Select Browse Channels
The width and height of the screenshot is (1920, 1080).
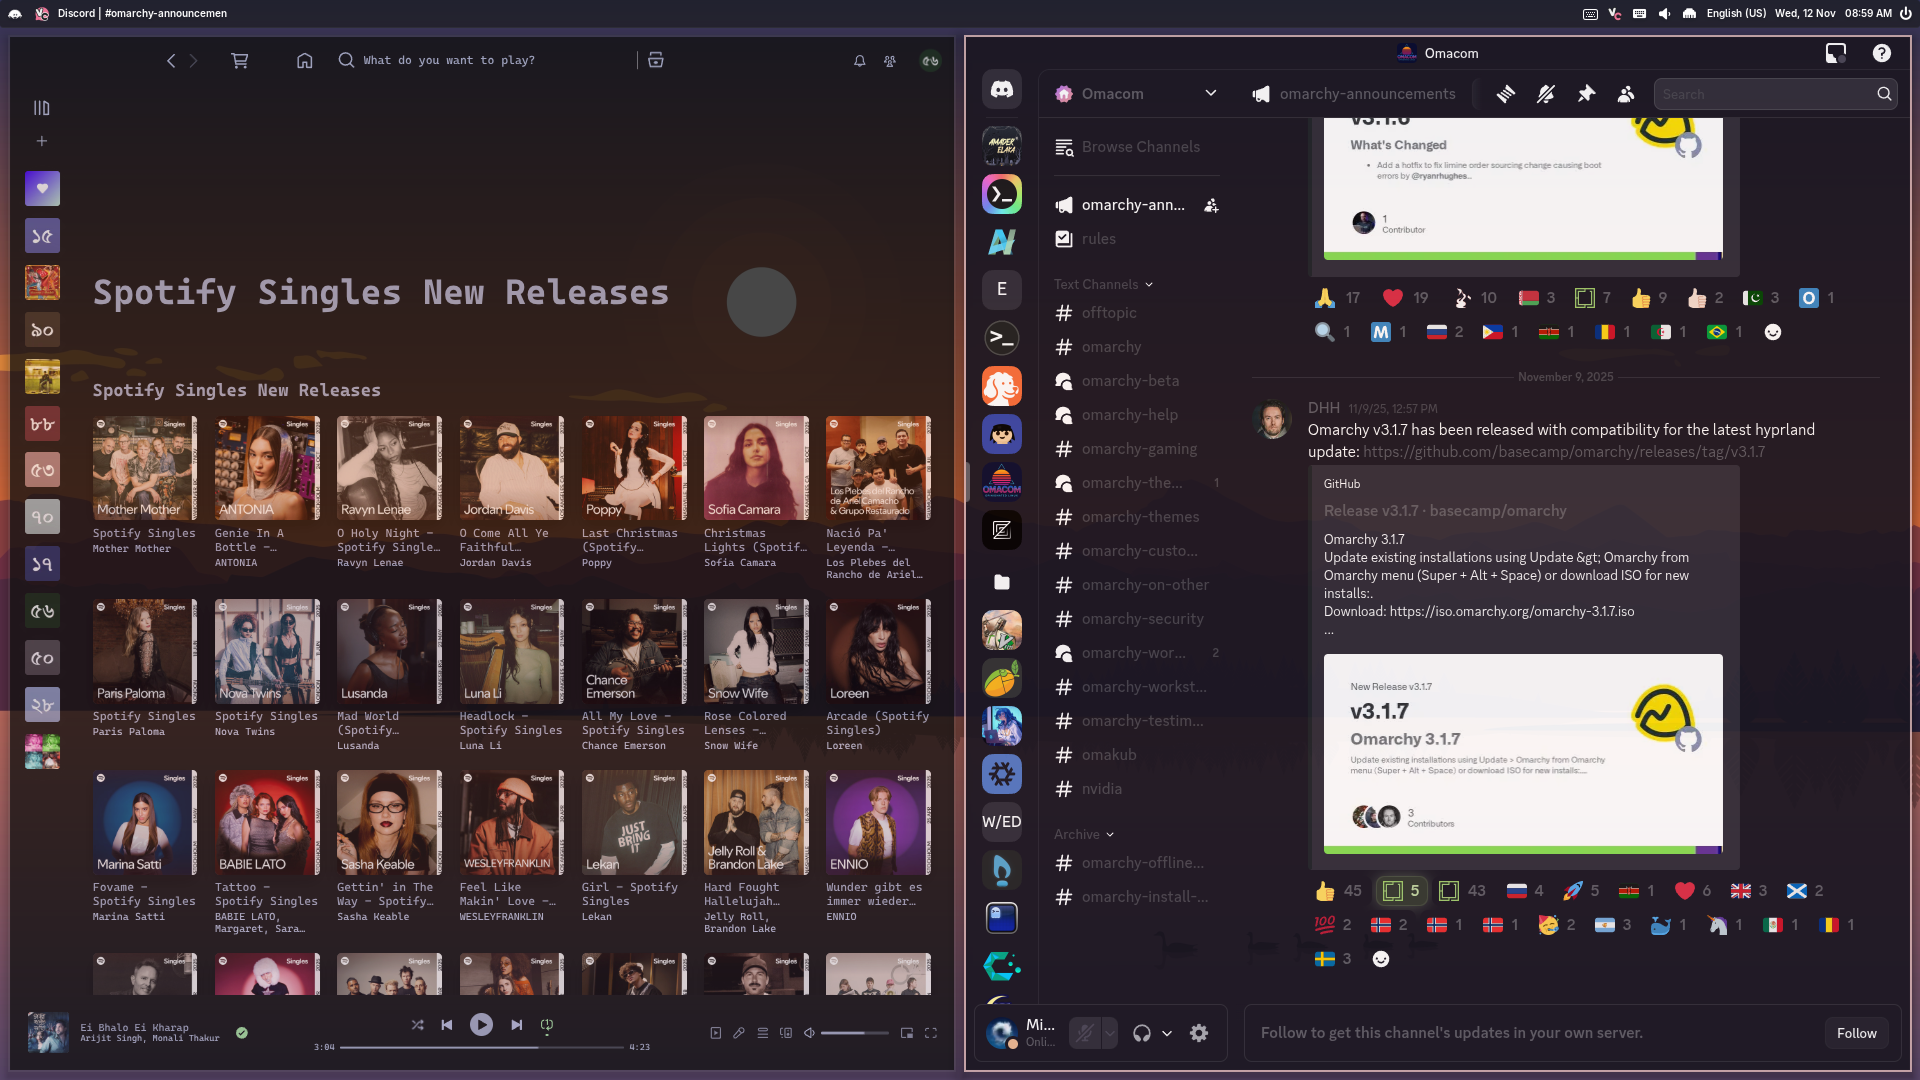point(1140,147)
